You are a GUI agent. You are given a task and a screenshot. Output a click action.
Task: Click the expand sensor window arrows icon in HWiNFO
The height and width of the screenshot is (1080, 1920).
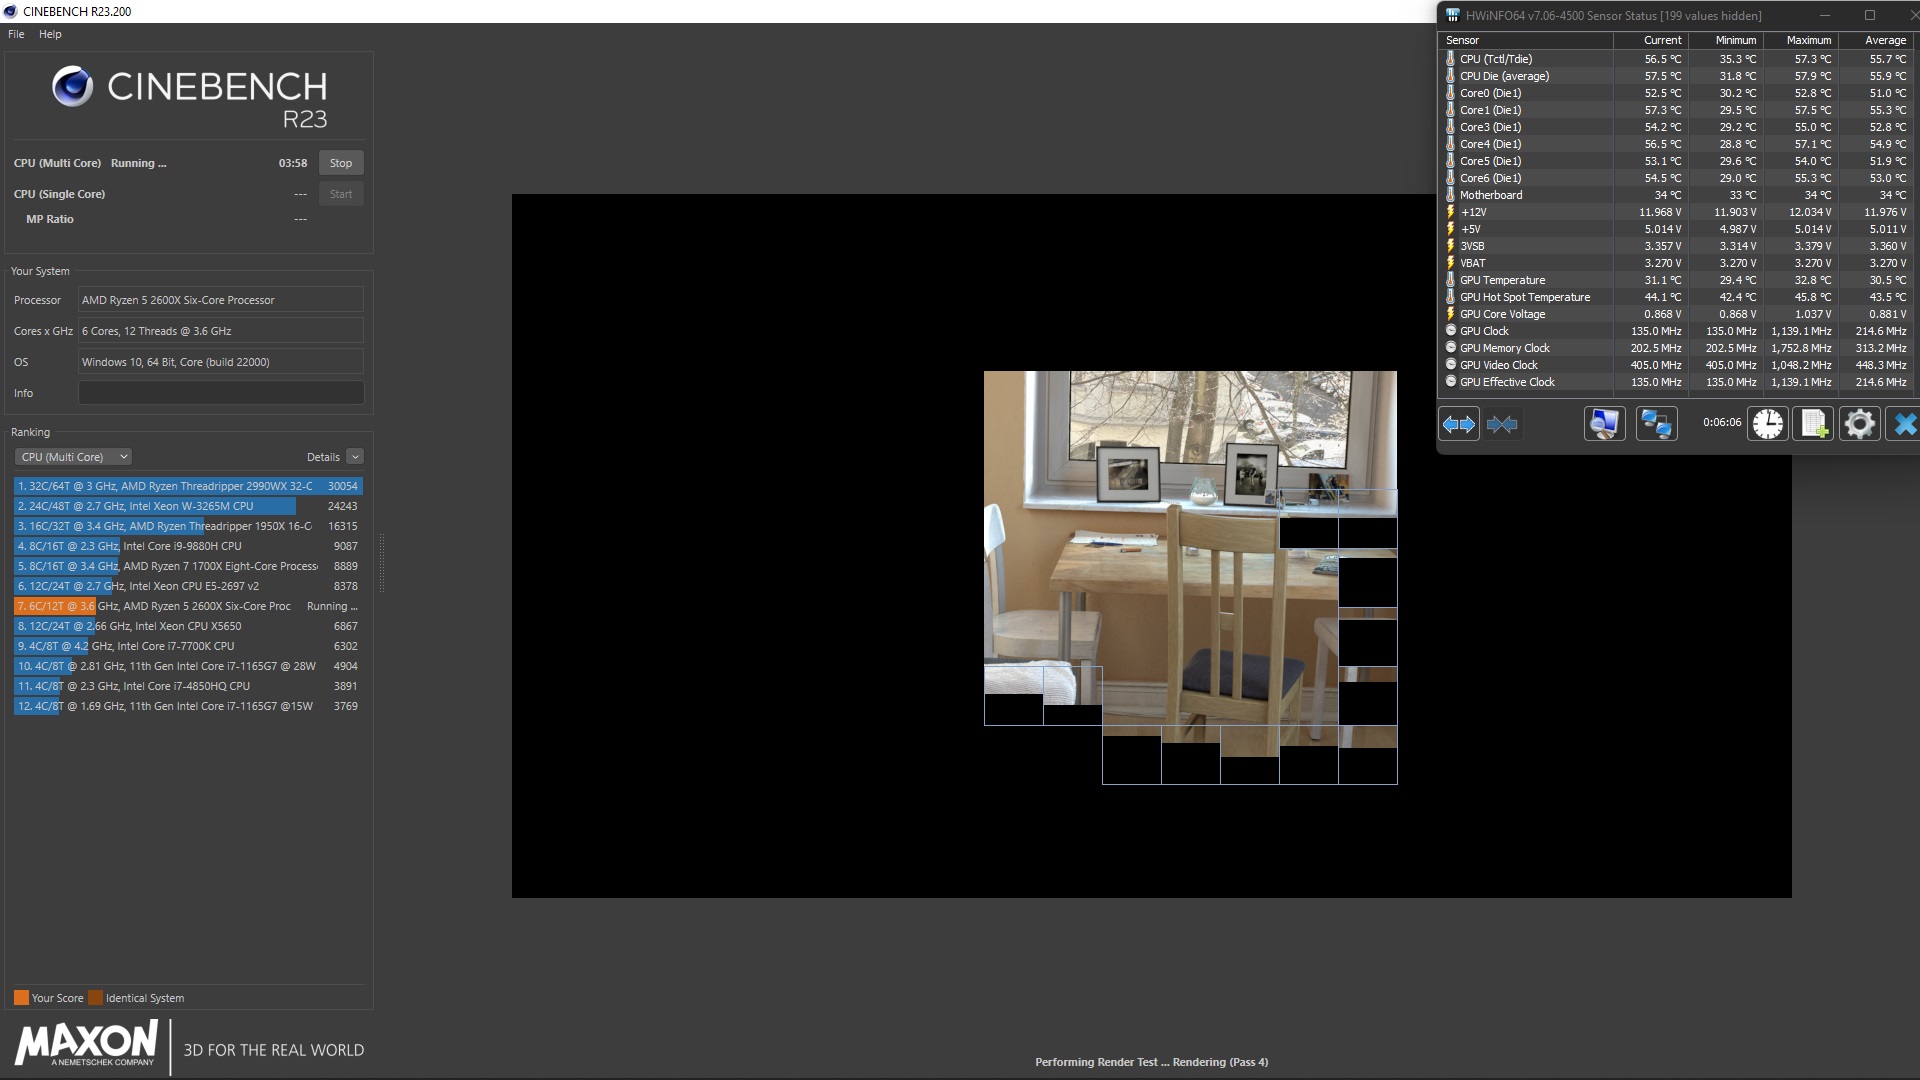click(x=1459, y=424)
